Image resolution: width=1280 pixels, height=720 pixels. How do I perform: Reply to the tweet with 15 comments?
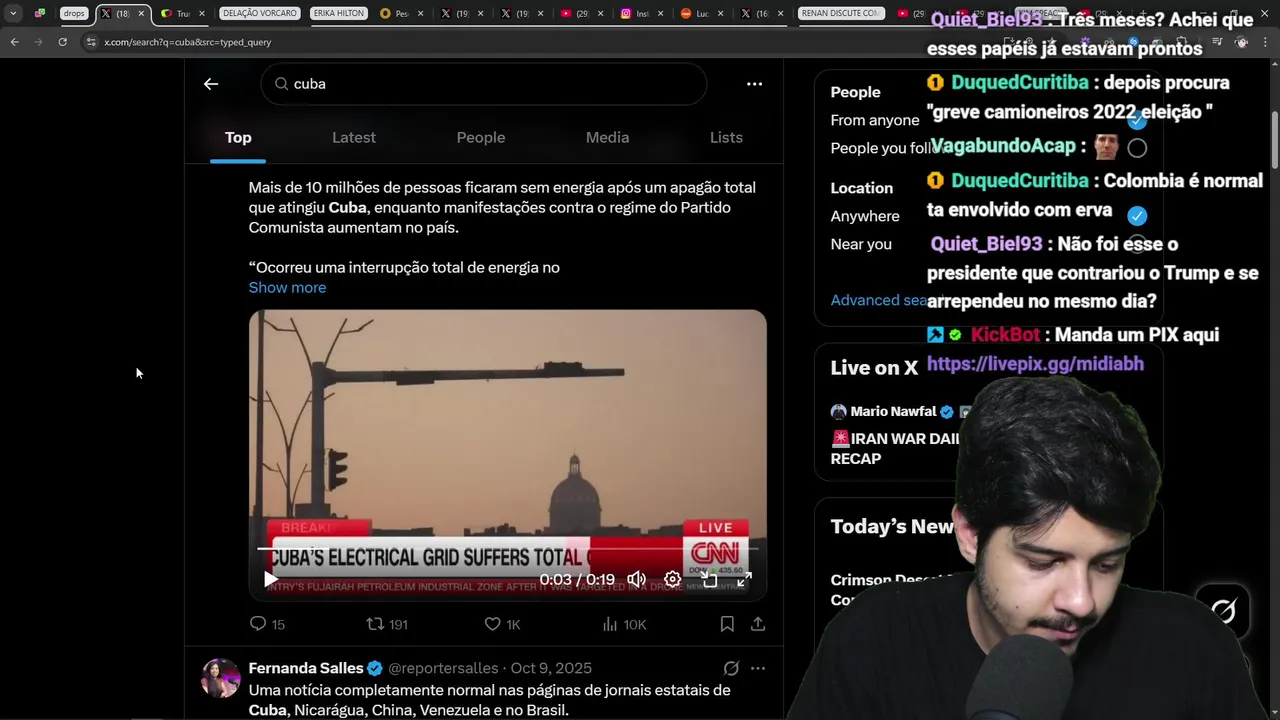[x=267, y=624]
